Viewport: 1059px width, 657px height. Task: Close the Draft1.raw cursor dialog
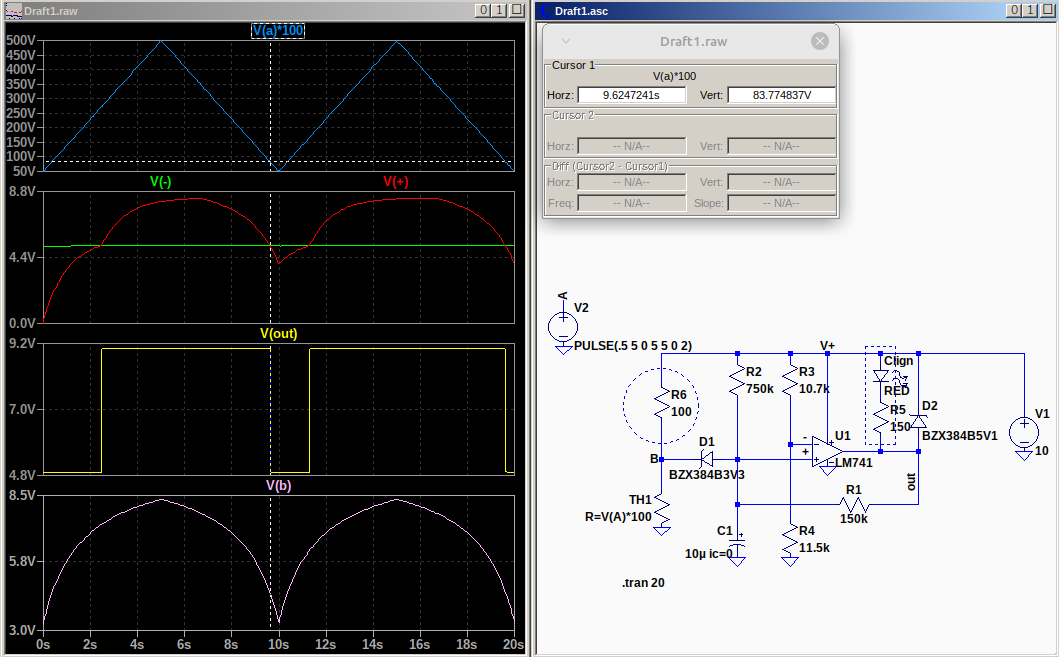tap(820, 41)
